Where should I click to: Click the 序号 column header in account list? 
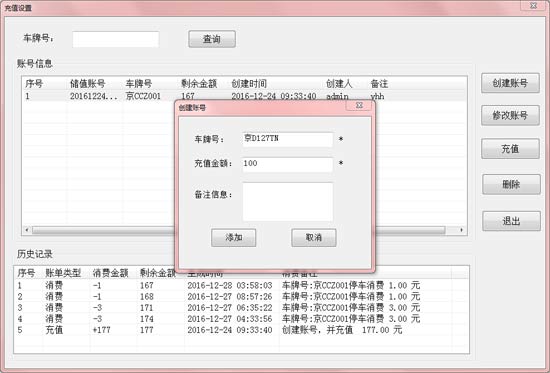pos(34,84)
